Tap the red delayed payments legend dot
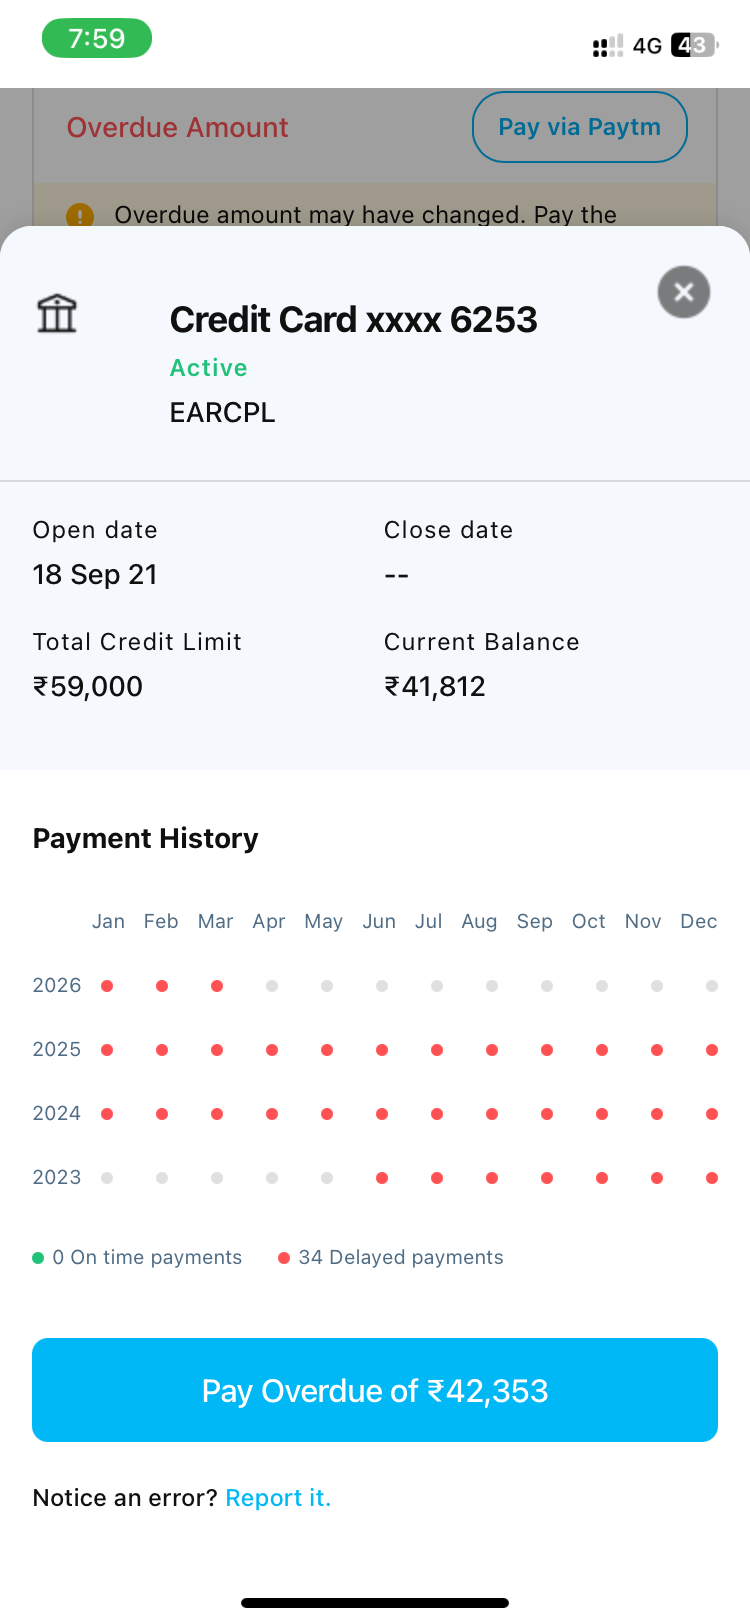The height and width of the screenshot is (1624, 750). [x=284, y=1258]
